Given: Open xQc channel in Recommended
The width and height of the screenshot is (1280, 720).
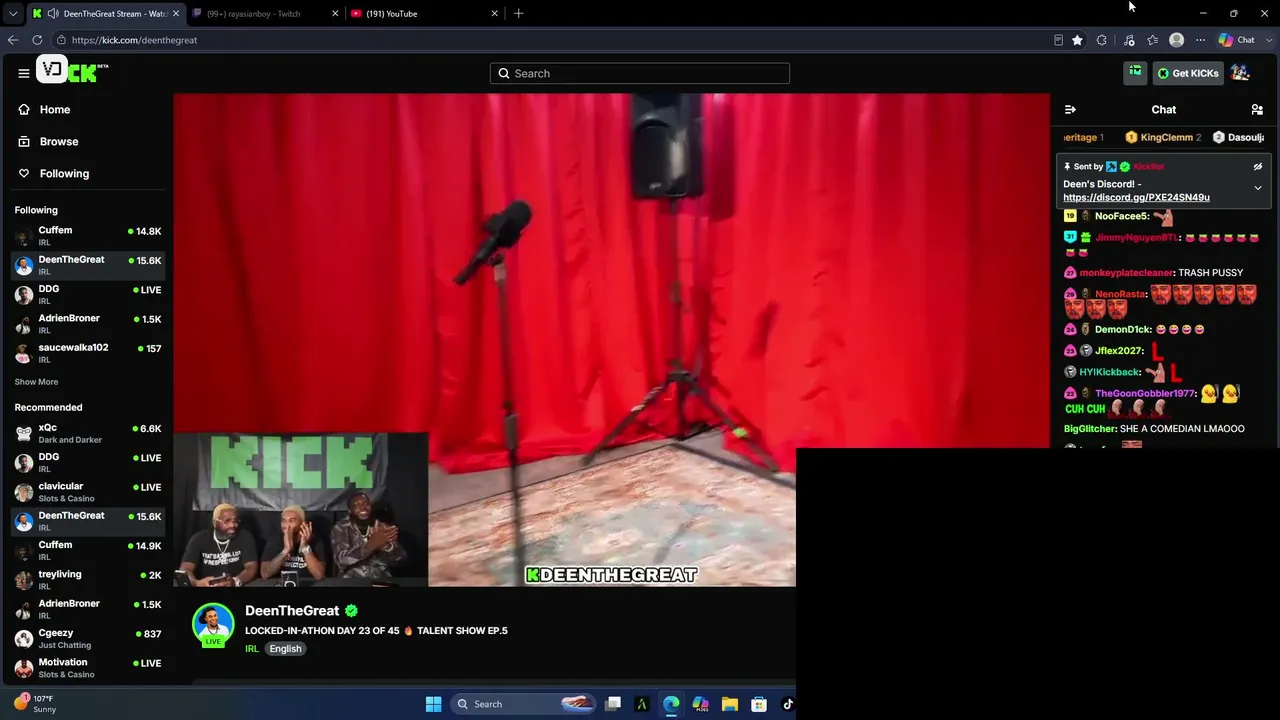Looking at the screenshot, I should [87, 433].
